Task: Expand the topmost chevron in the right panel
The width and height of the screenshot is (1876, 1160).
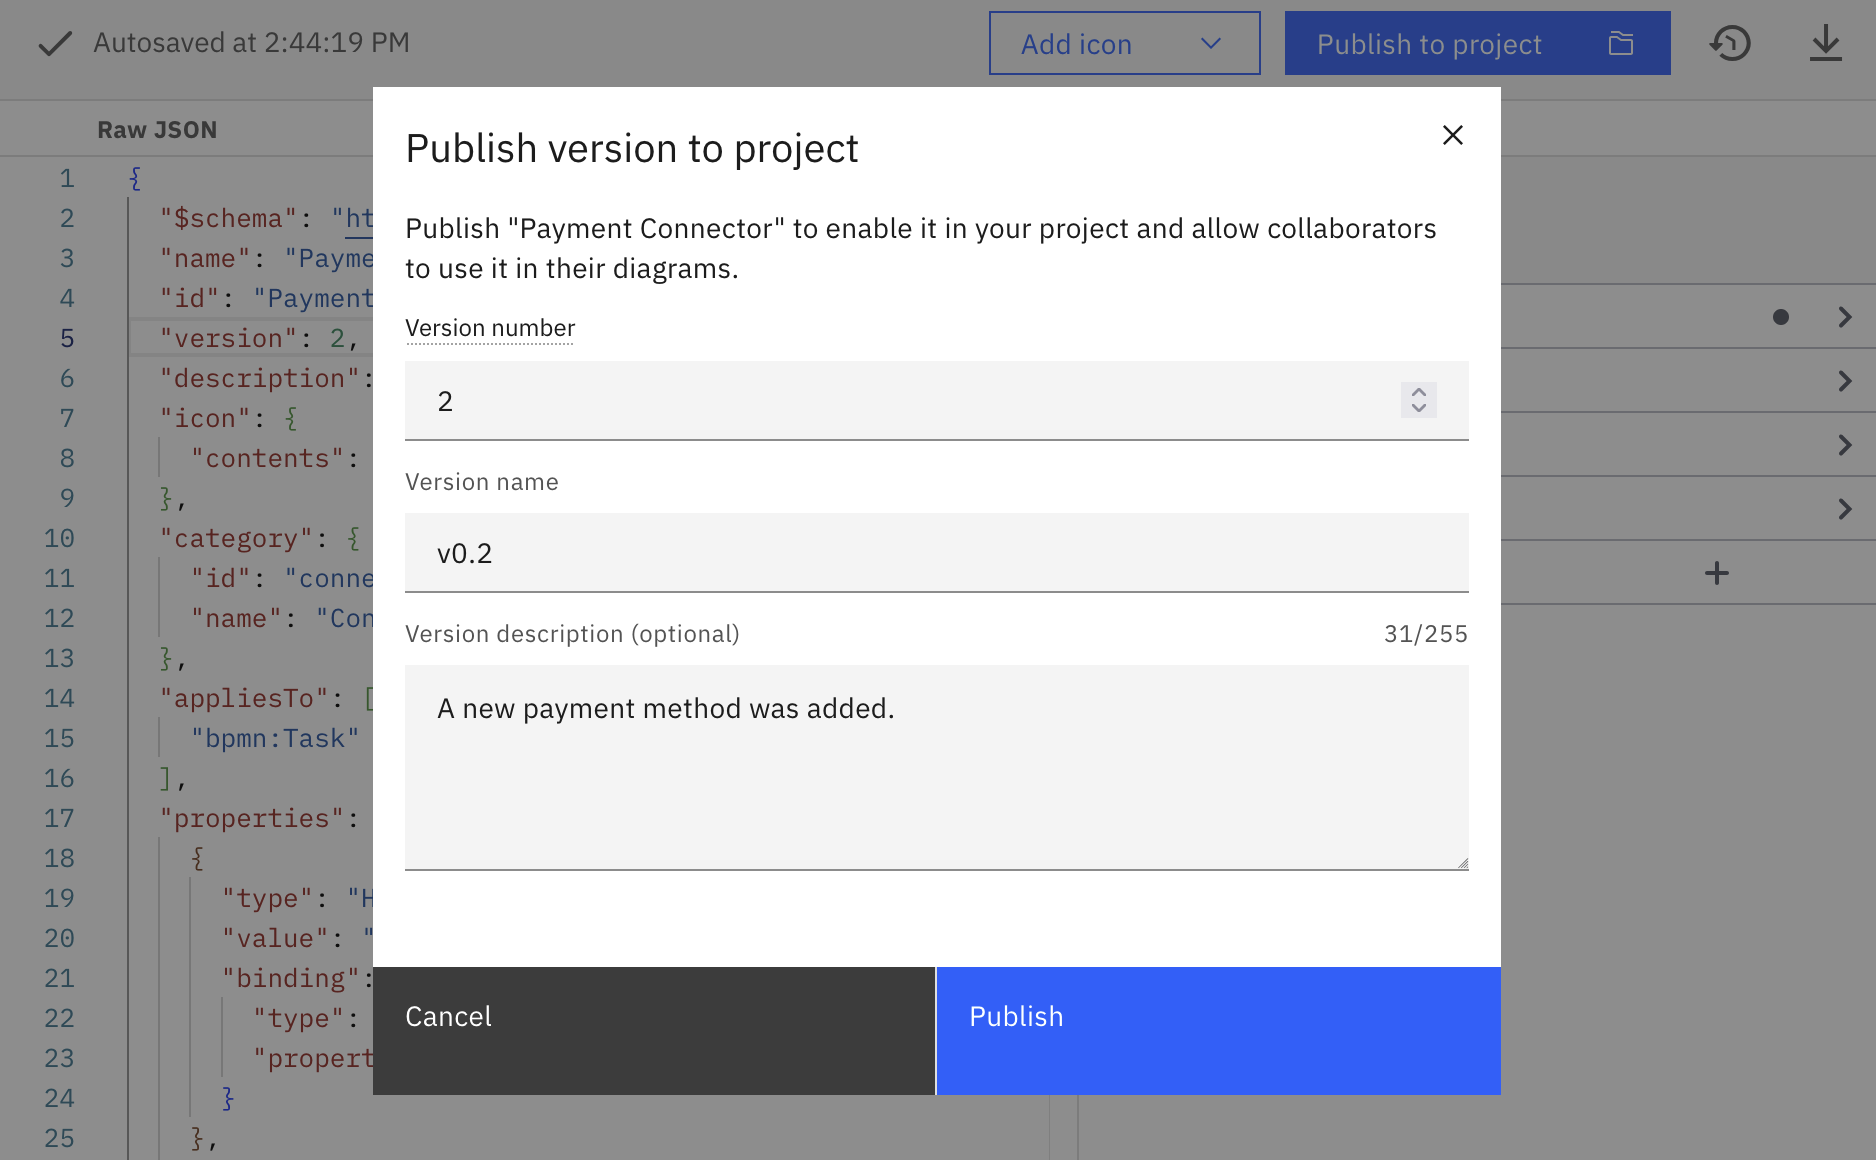Action: (x=1845, y=317)
